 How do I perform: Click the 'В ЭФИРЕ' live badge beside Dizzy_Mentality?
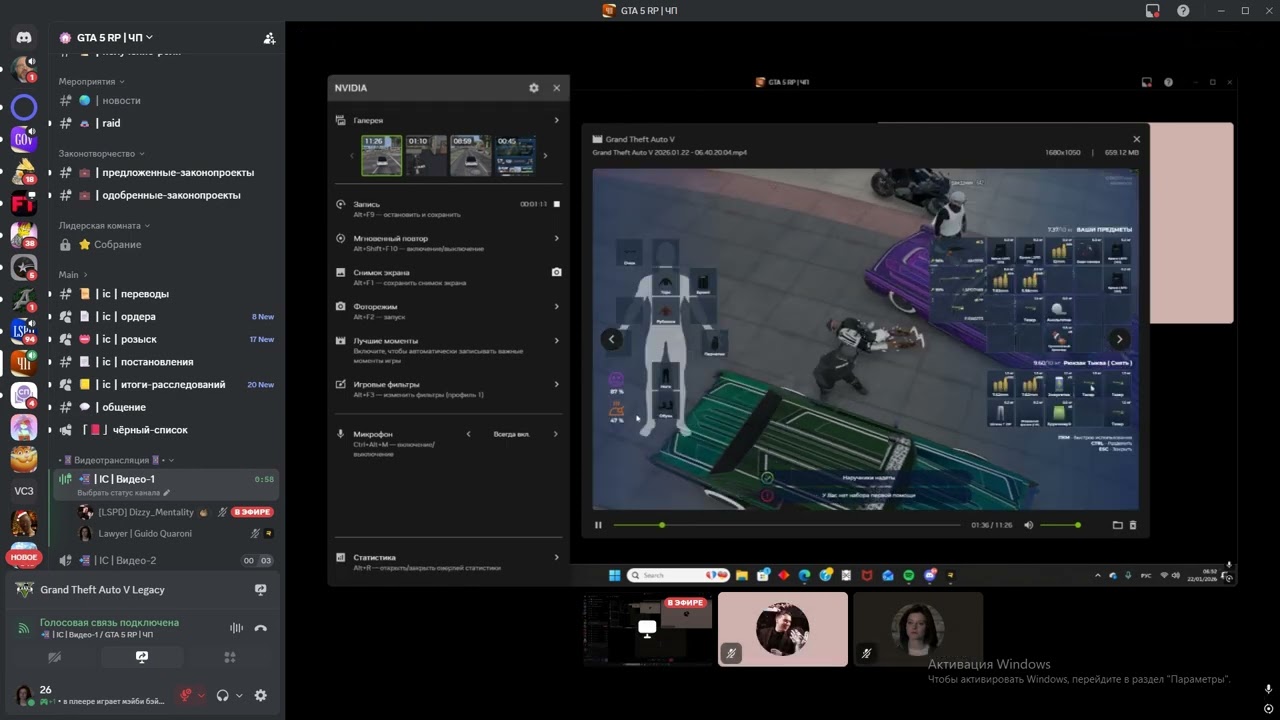click(x=252, y=512)
